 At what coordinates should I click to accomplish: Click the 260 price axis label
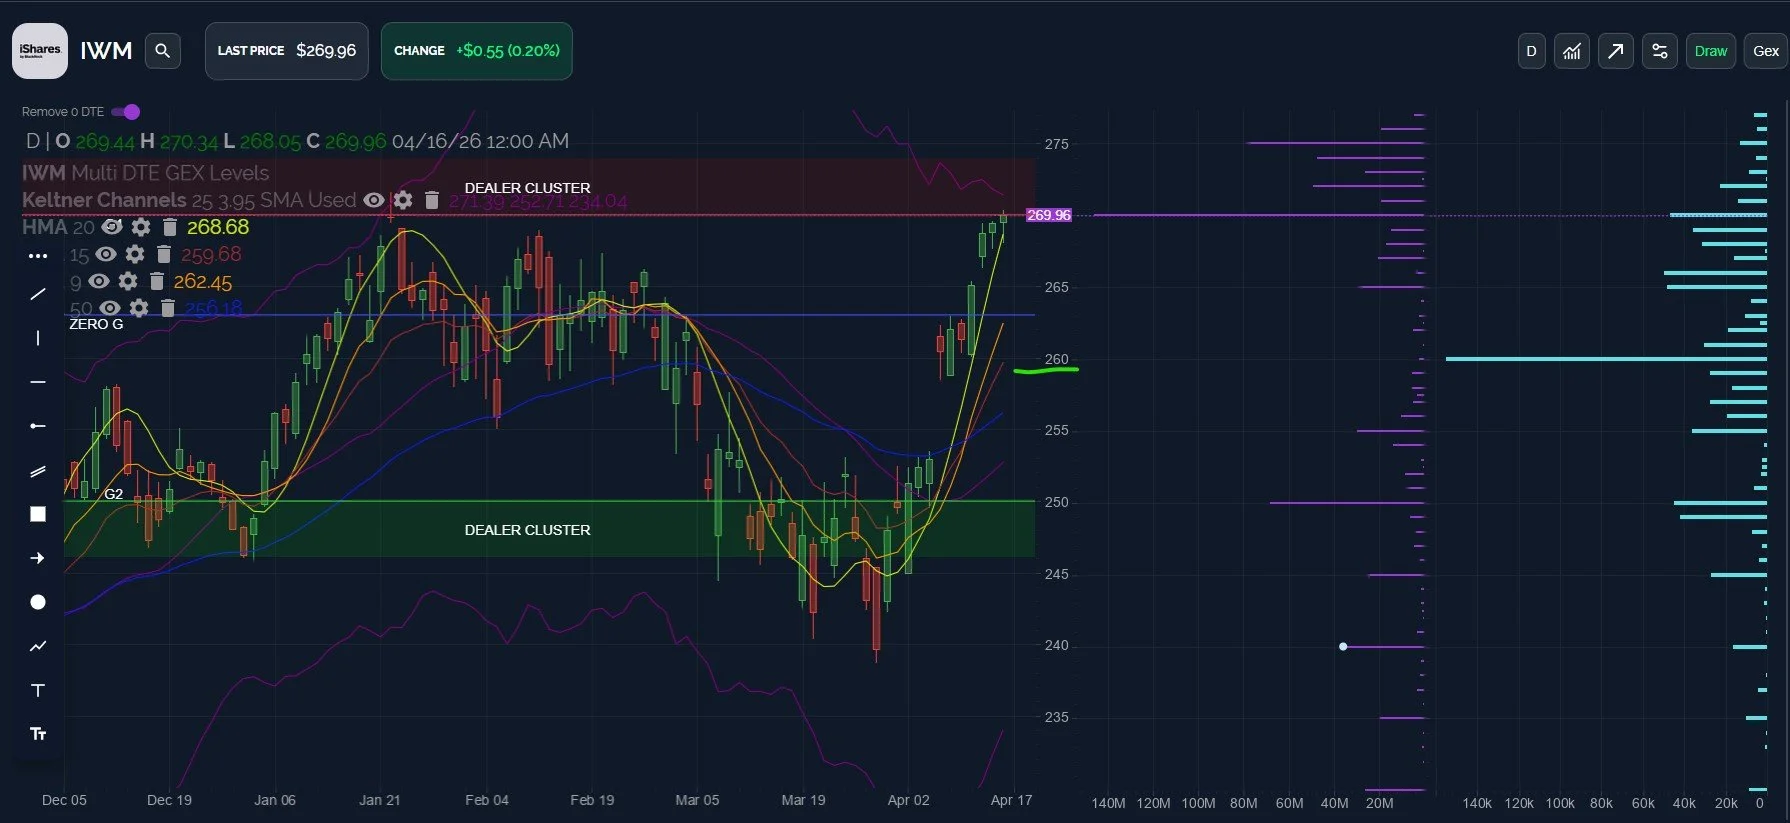coord(1056,359)
